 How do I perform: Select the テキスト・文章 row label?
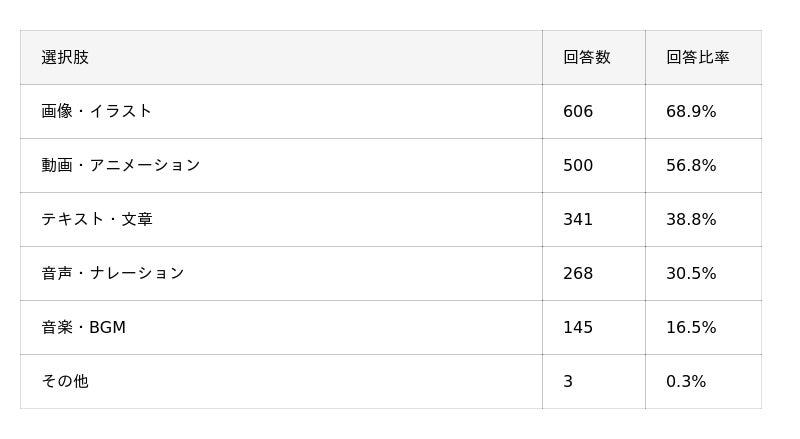pos(97,220)
